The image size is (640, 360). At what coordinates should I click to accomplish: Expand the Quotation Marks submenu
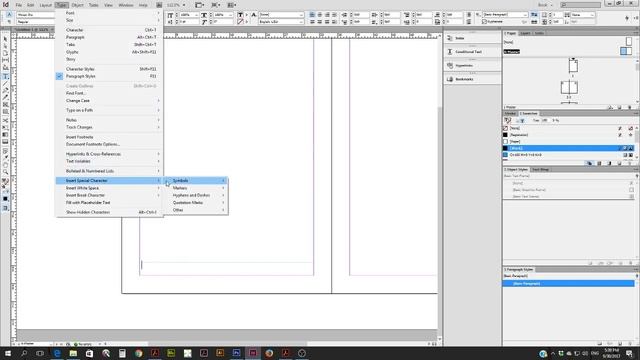pos(196,203)
